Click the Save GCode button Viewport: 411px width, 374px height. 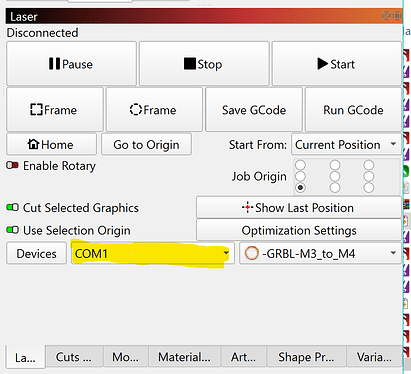click(254, 110)
